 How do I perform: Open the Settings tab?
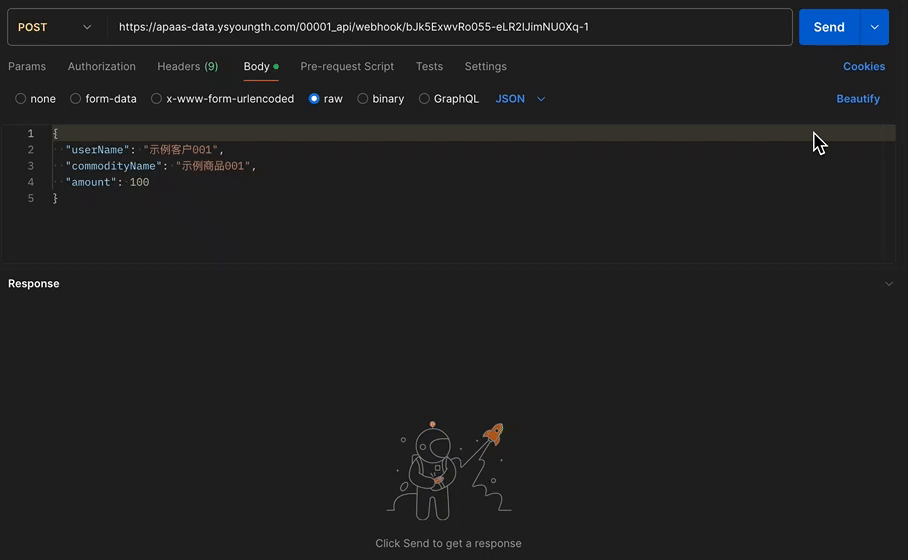point(485,67)
